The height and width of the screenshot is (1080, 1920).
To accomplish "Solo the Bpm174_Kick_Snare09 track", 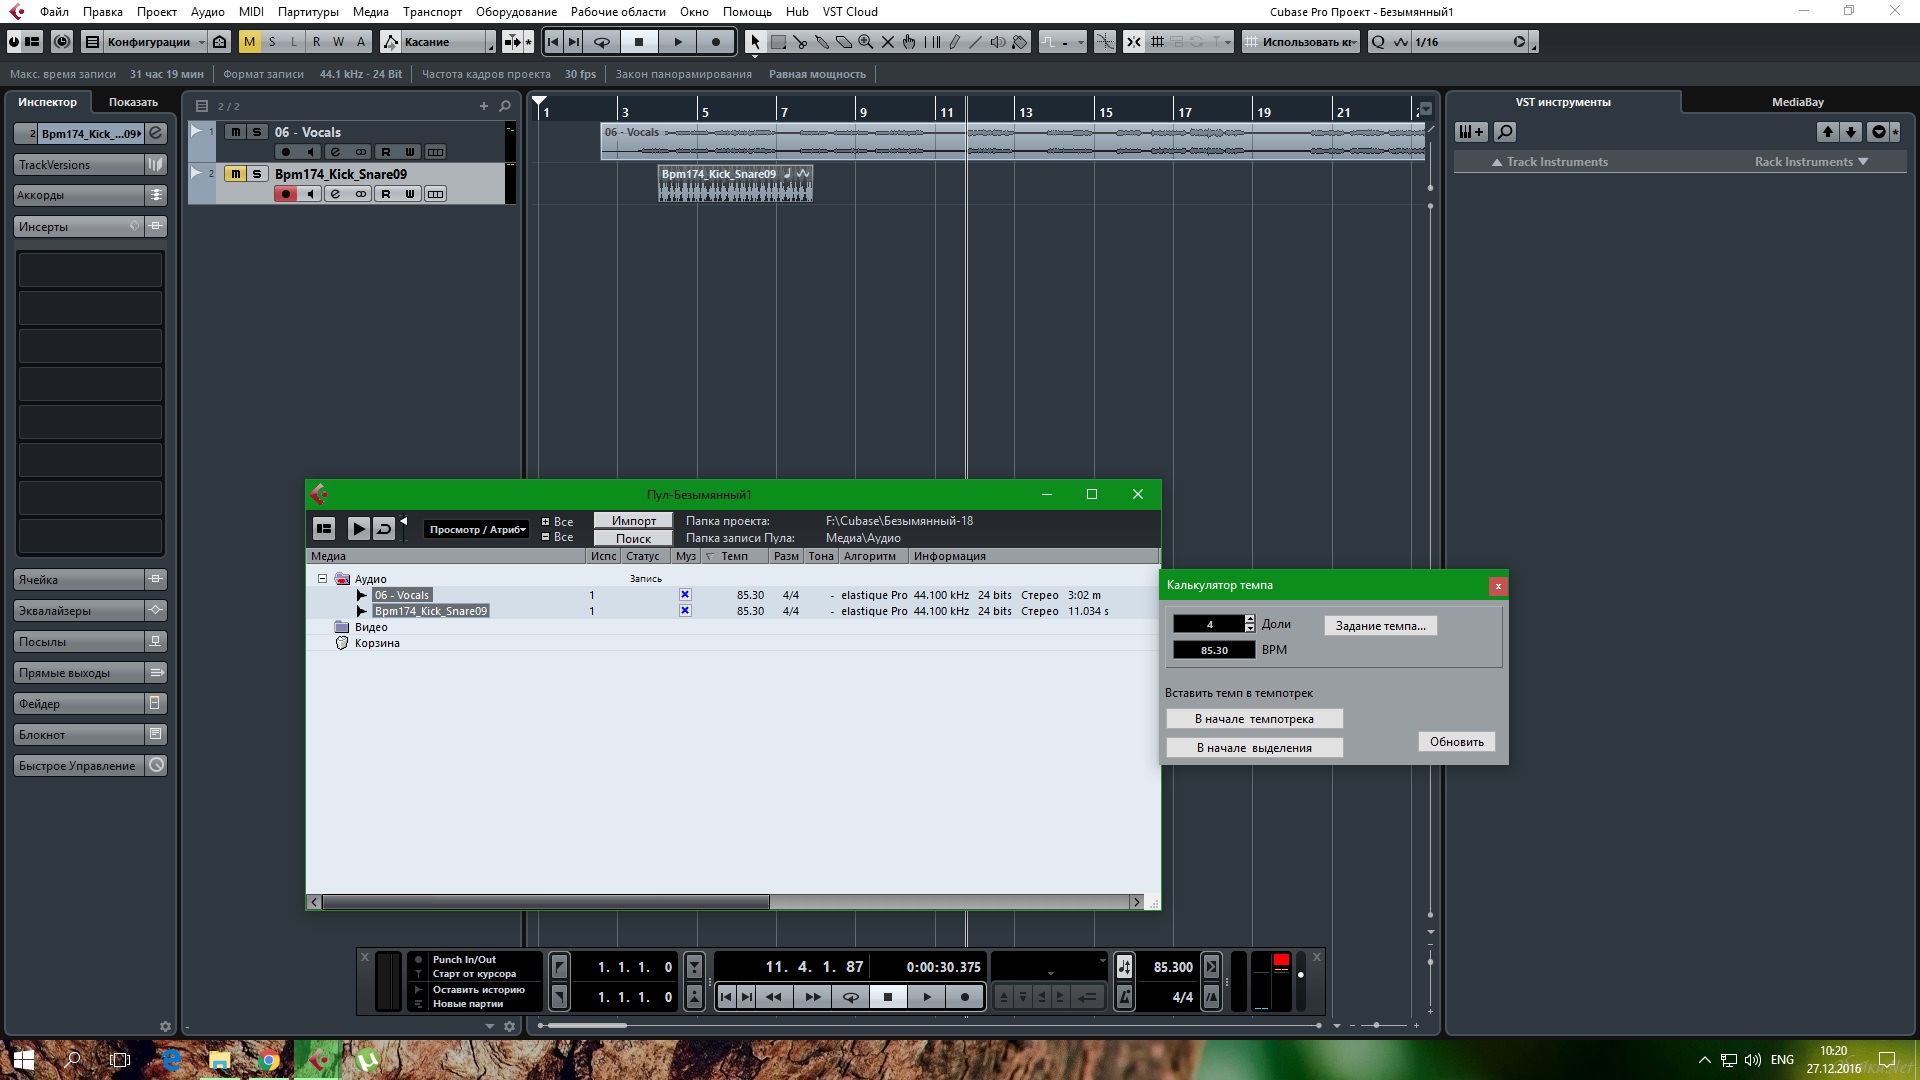I will coord(257,174).
